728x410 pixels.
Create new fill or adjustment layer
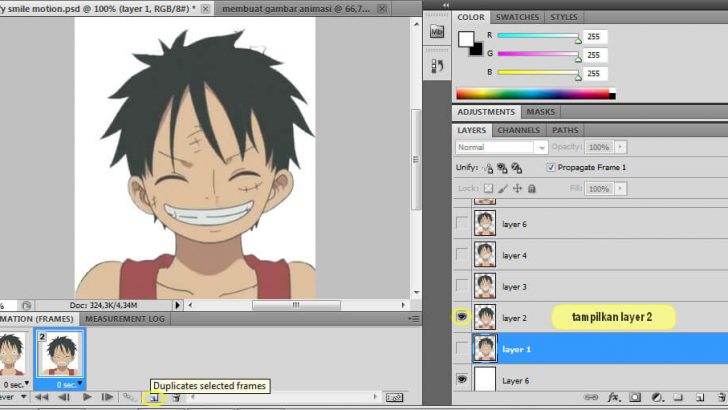[x=656, y=397]
